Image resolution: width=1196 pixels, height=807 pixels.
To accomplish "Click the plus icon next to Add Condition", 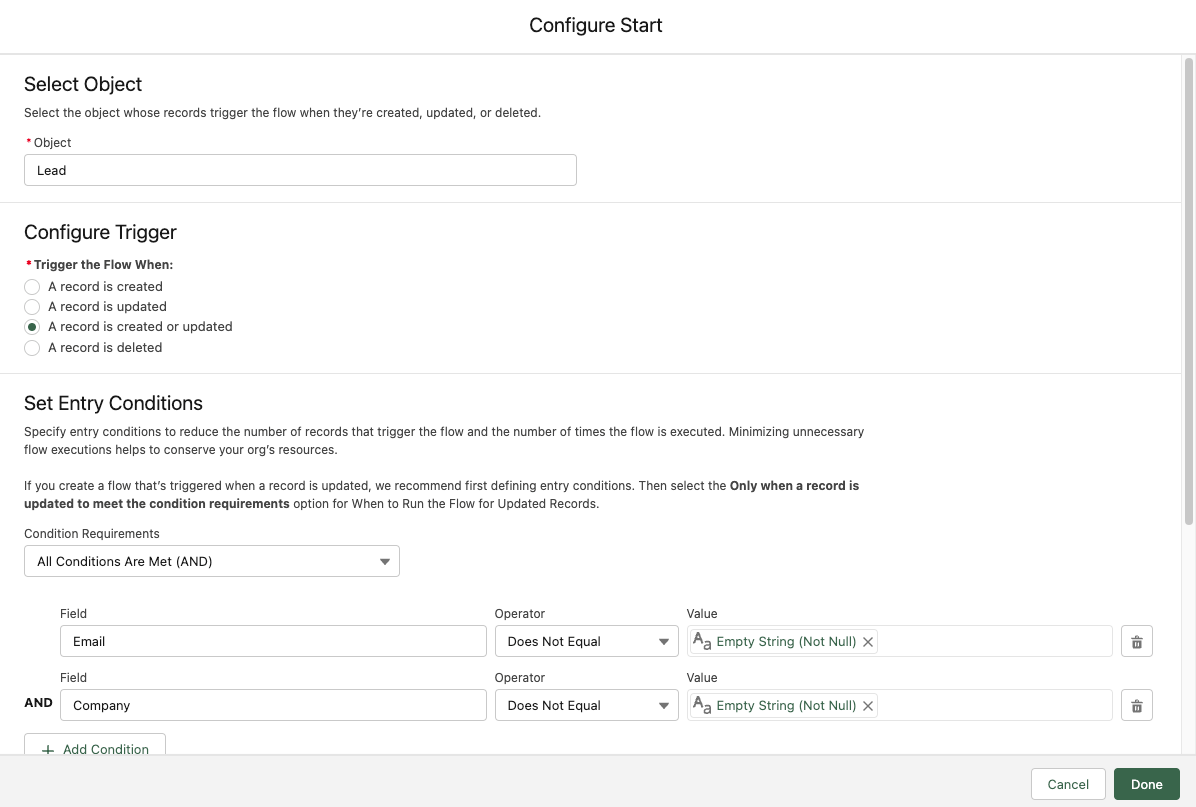I will pos(46,749).
